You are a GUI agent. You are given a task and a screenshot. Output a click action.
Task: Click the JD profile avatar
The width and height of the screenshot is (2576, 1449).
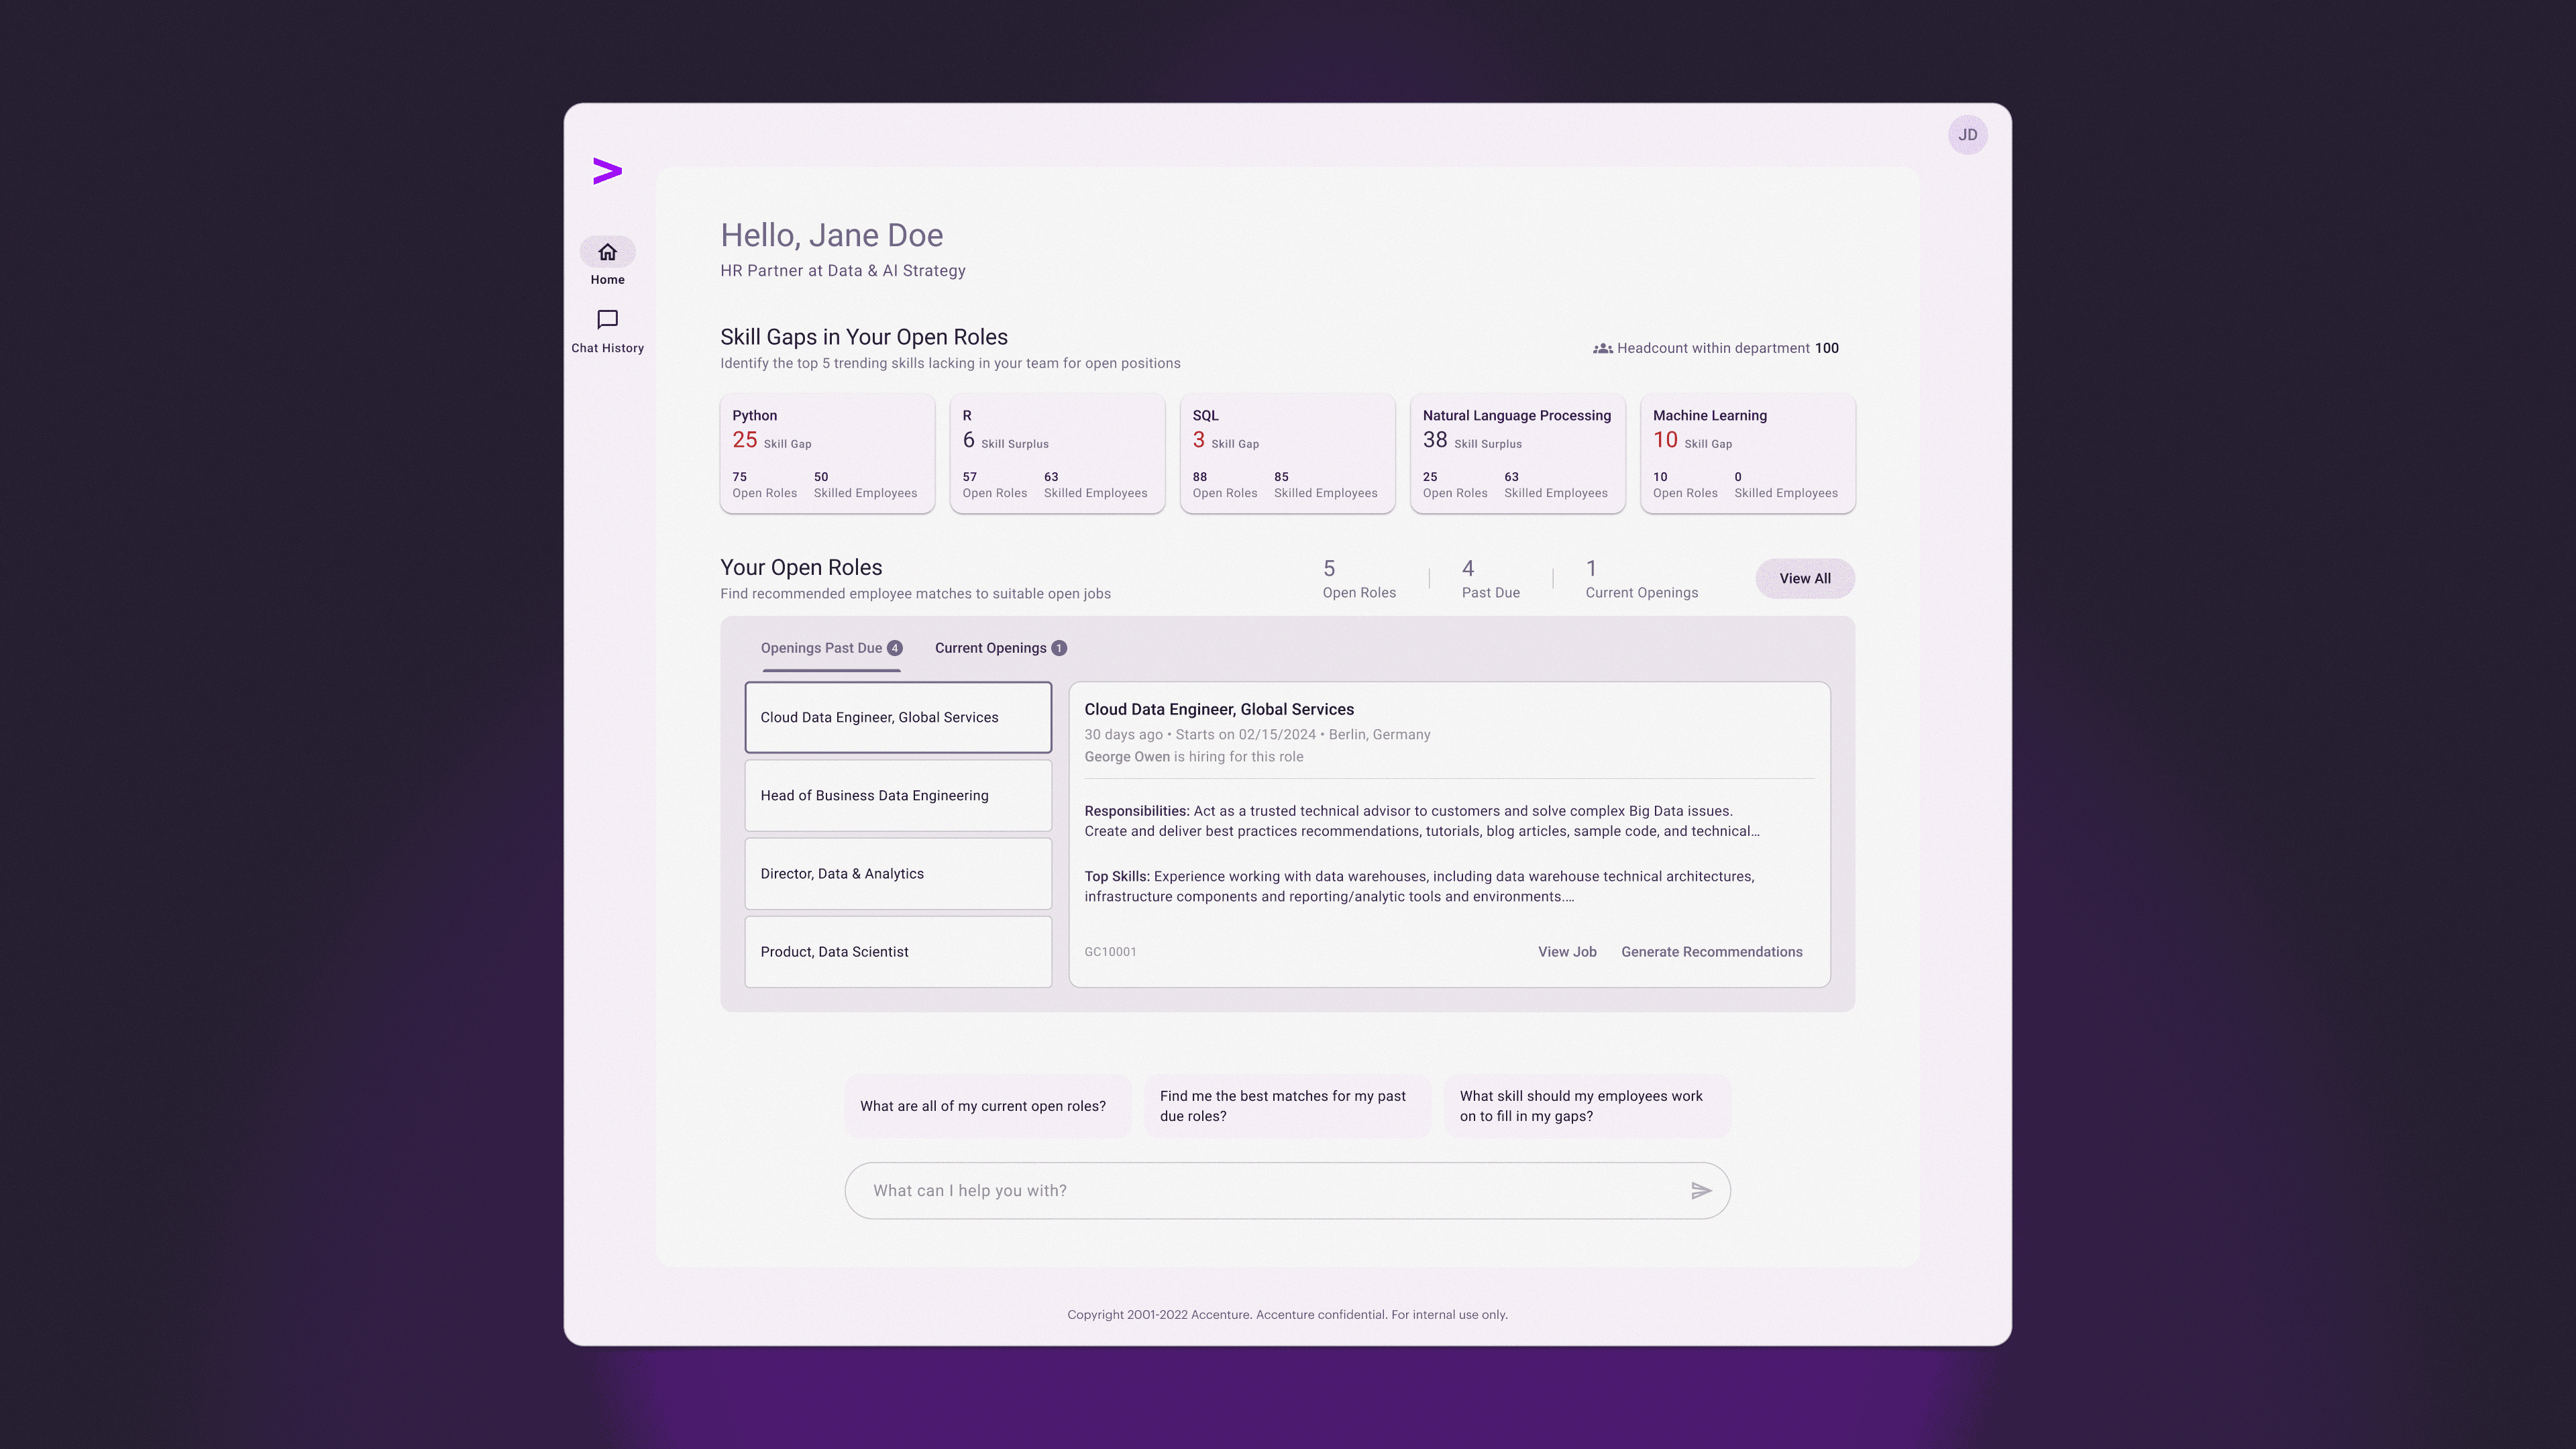1967,135
